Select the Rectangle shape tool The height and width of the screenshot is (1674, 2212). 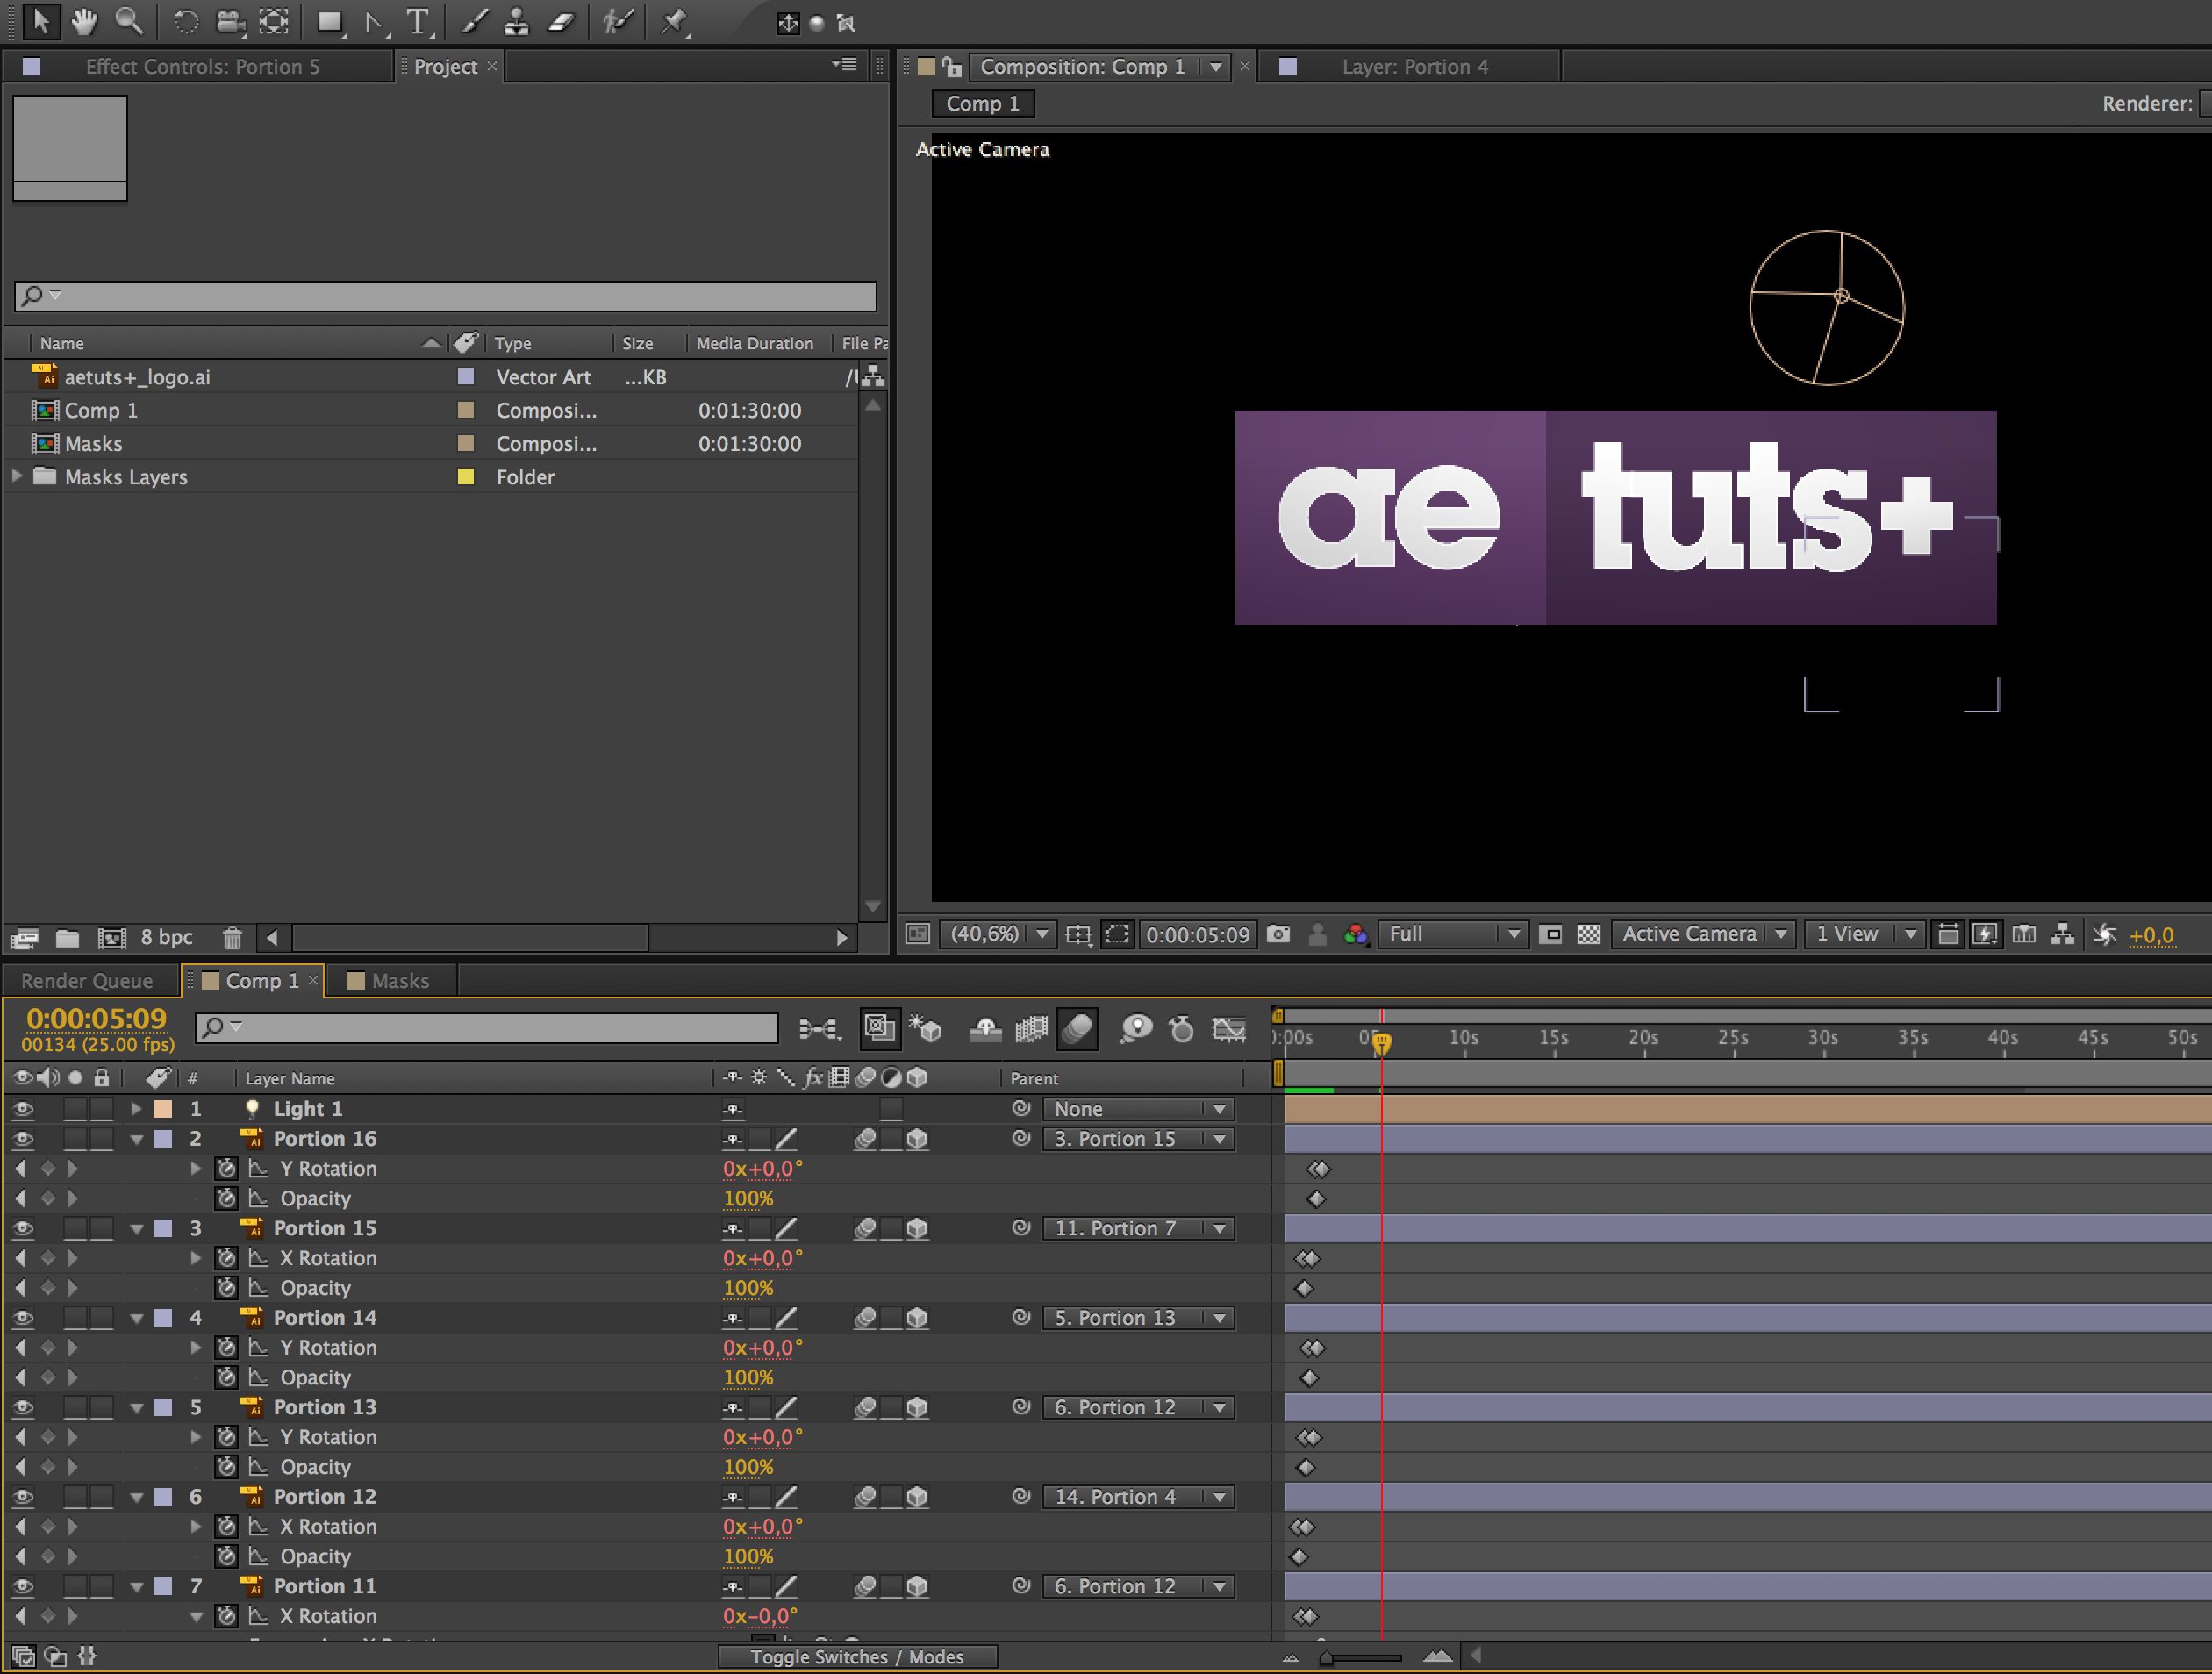coord(331,21)
